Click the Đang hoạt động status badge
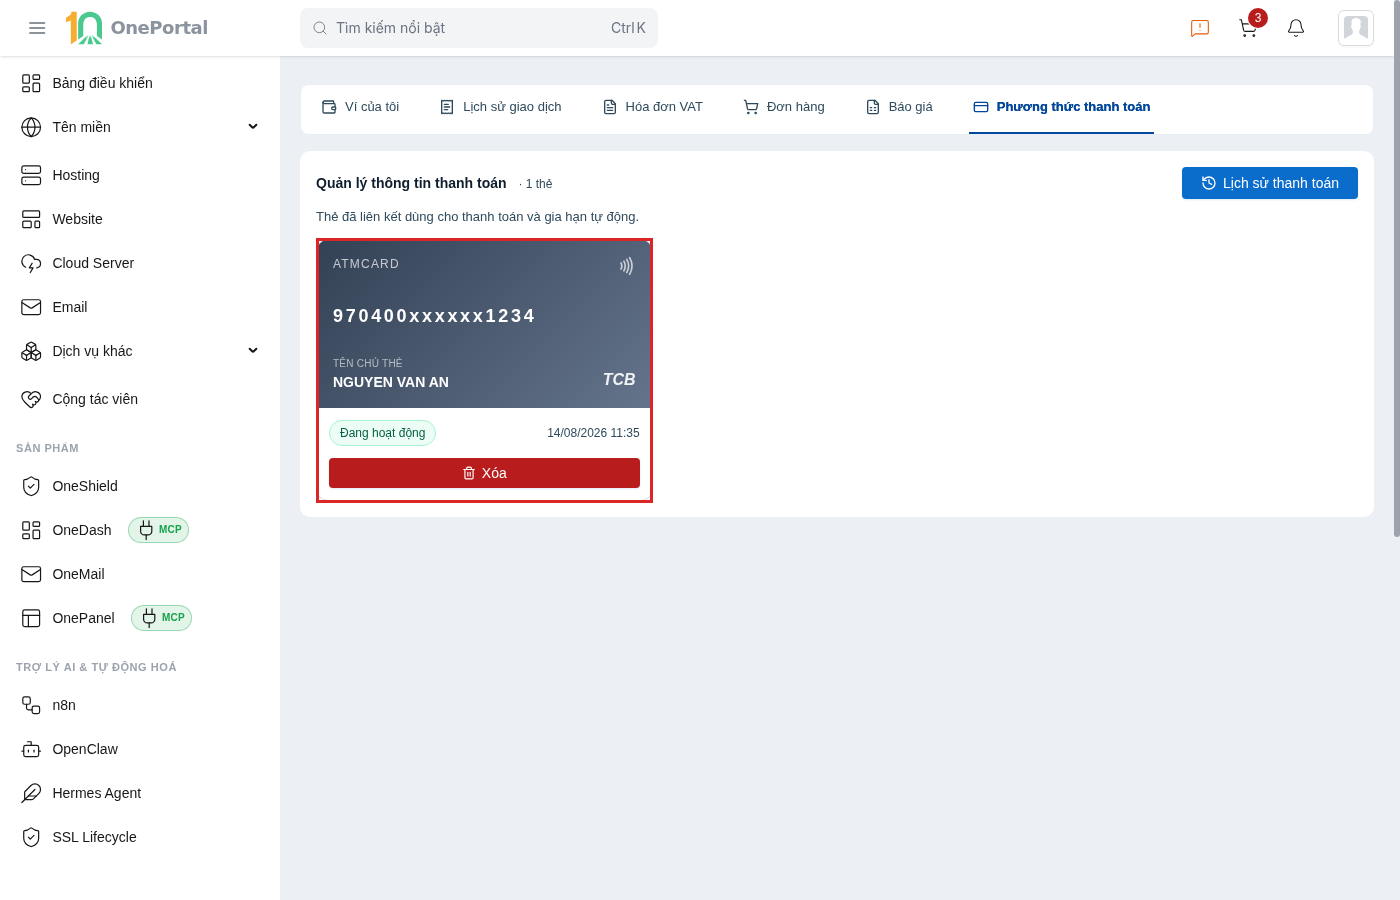Image resolution: width=1400 pixels, height=900 pixels. [382, 433]
